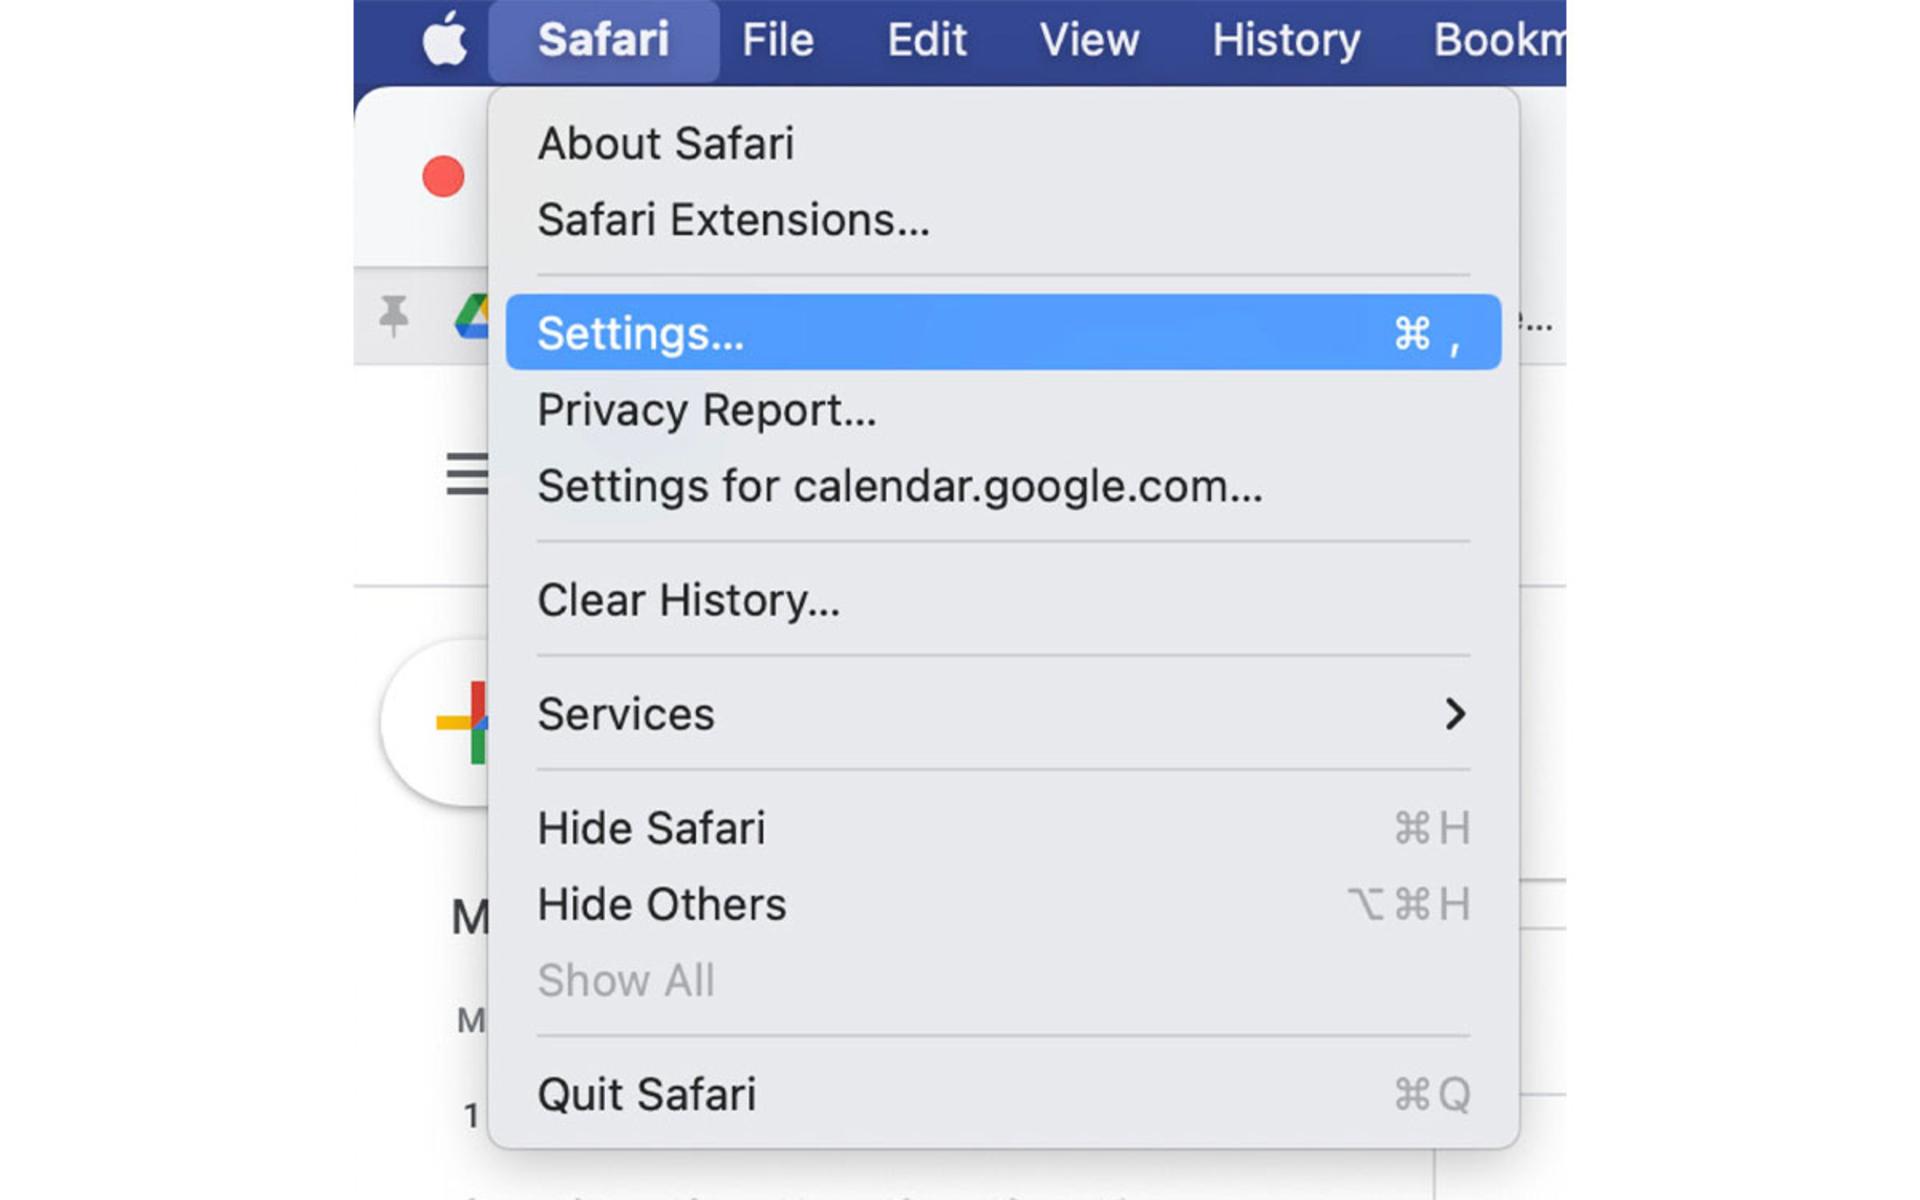Click the Google Calendar Create plus icon
The height and width of the screenshot is (1200, 1920).
[x=462, y=722]
